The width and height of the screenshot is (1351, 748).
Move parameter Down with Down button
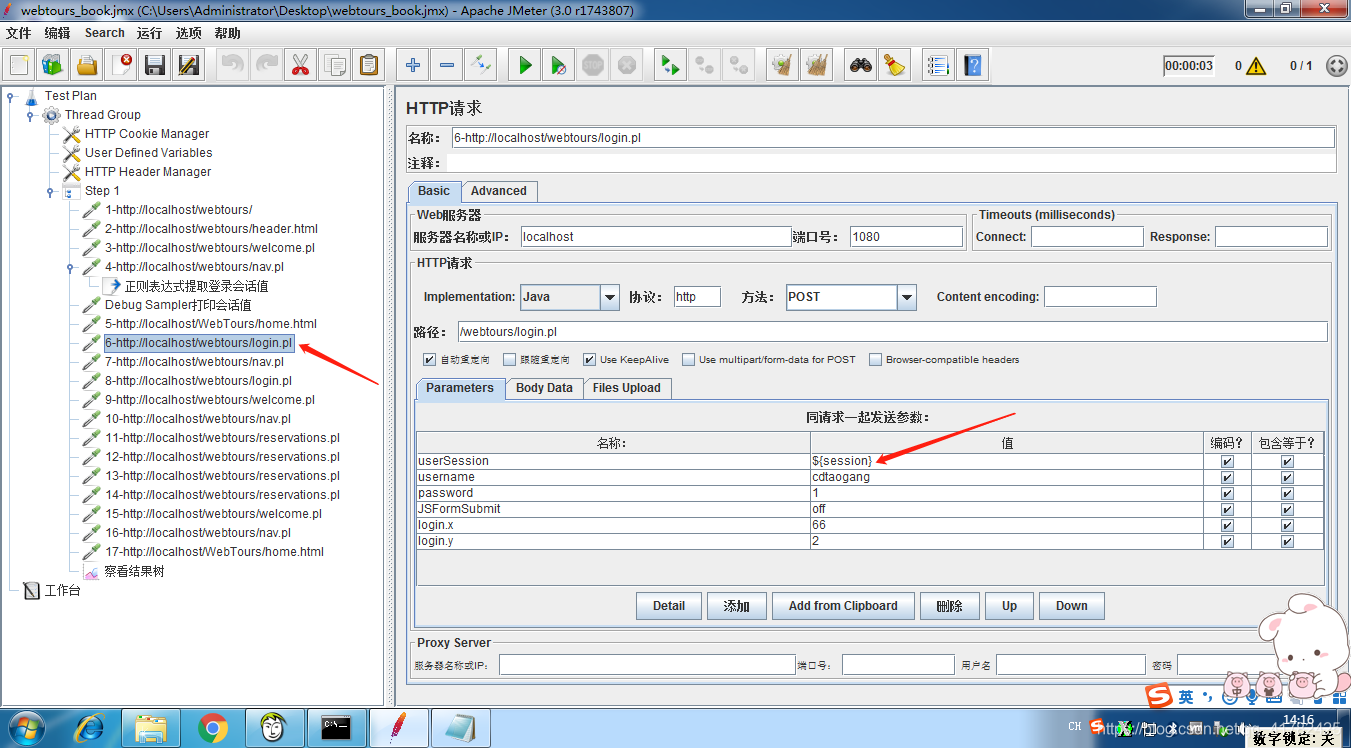pos(1071,606)
